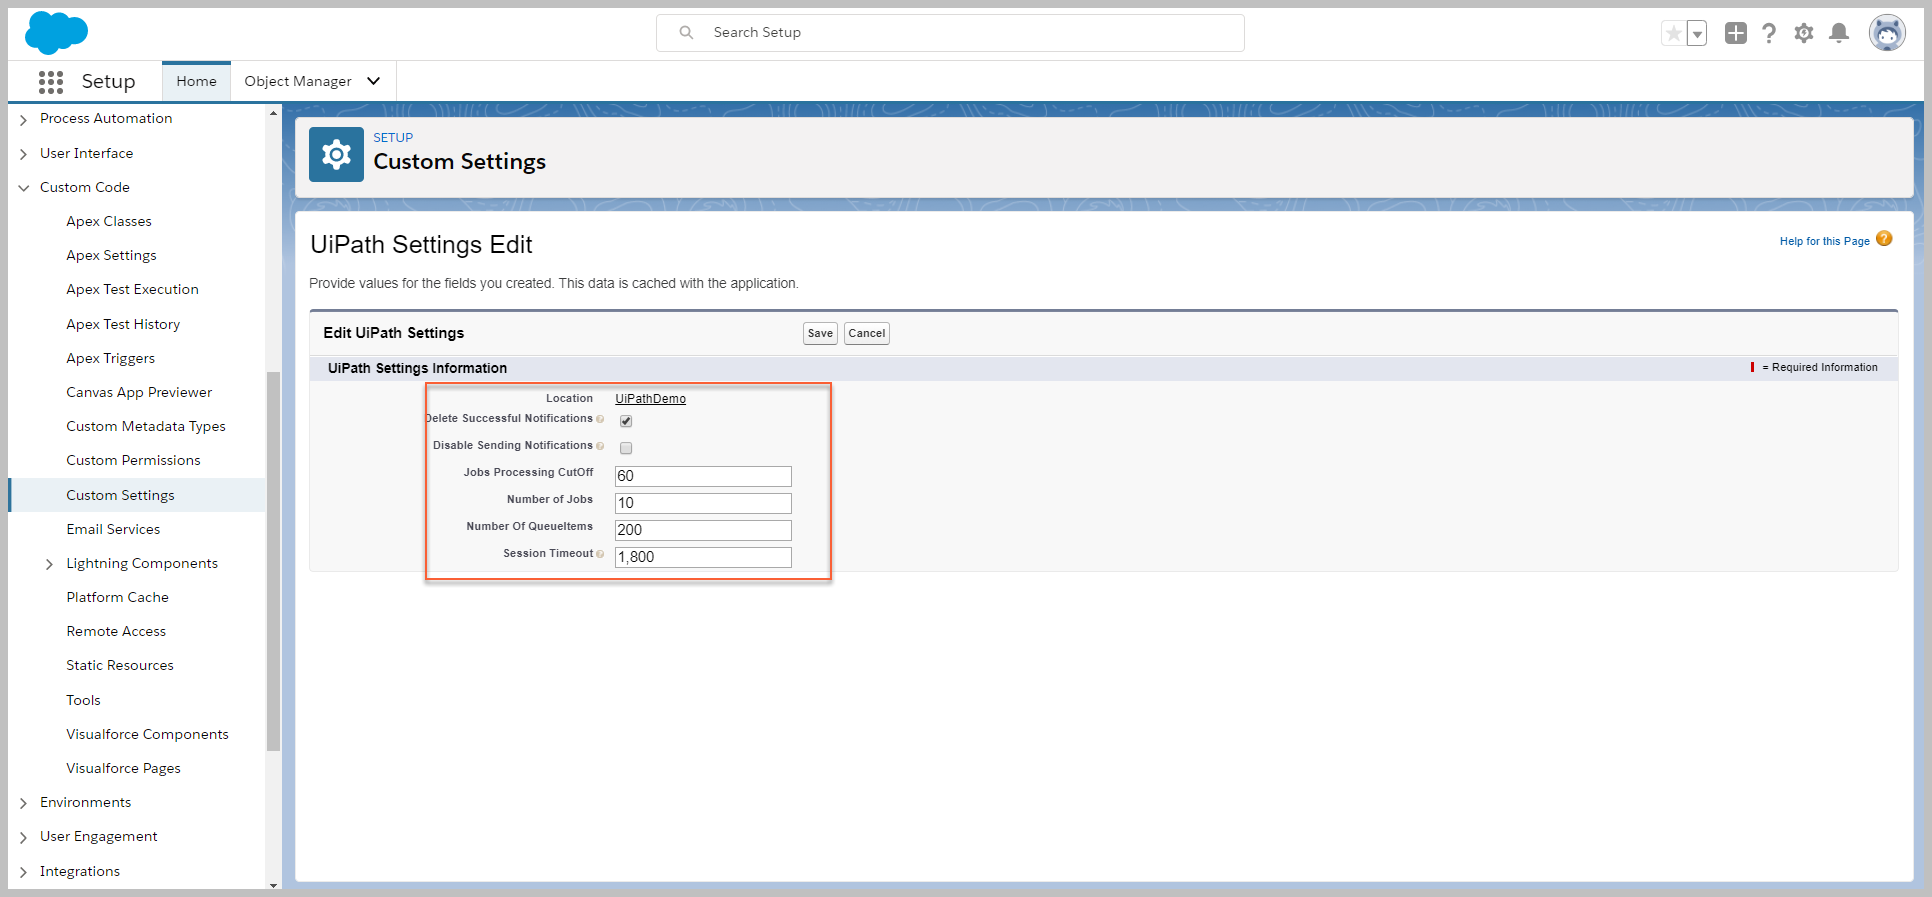The height and width of the screenshot is (897, 1932).
Task: Open Email Services in sidebar
Action: (113, 529)
